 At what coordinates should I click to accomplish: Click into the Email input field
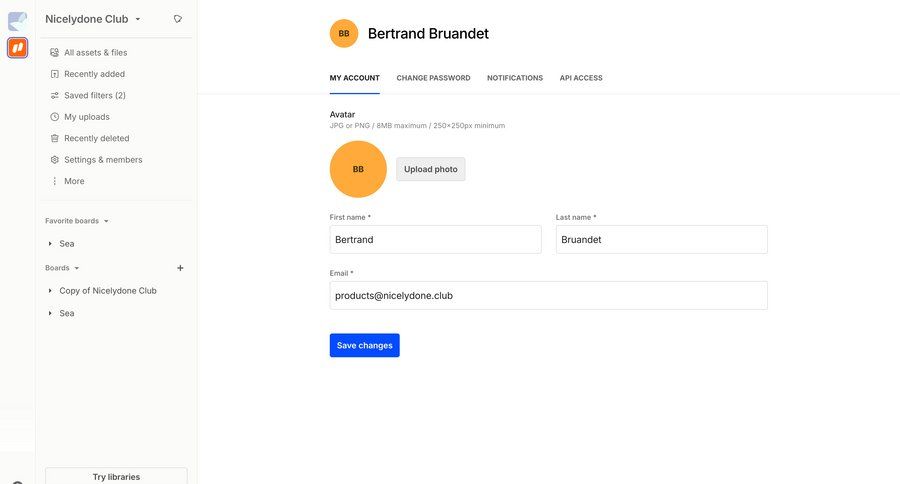pos(548,295)
